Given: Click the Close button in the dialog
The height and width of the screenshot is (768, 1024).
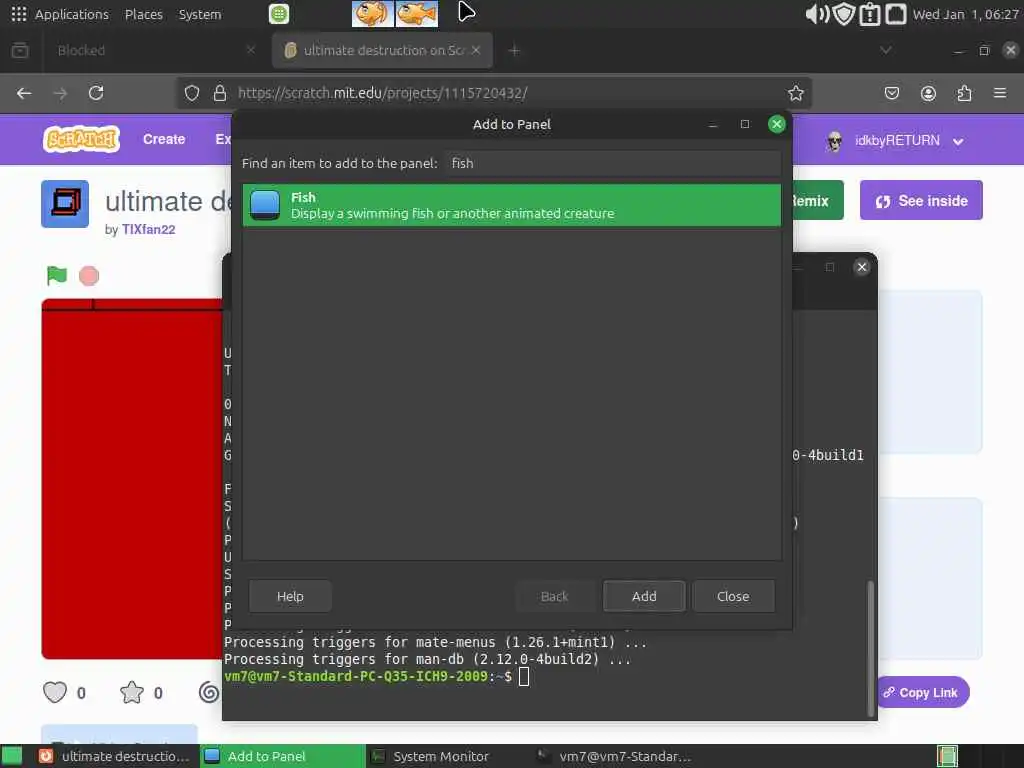Looking at the screenshot, I should [x=733, y=596].
